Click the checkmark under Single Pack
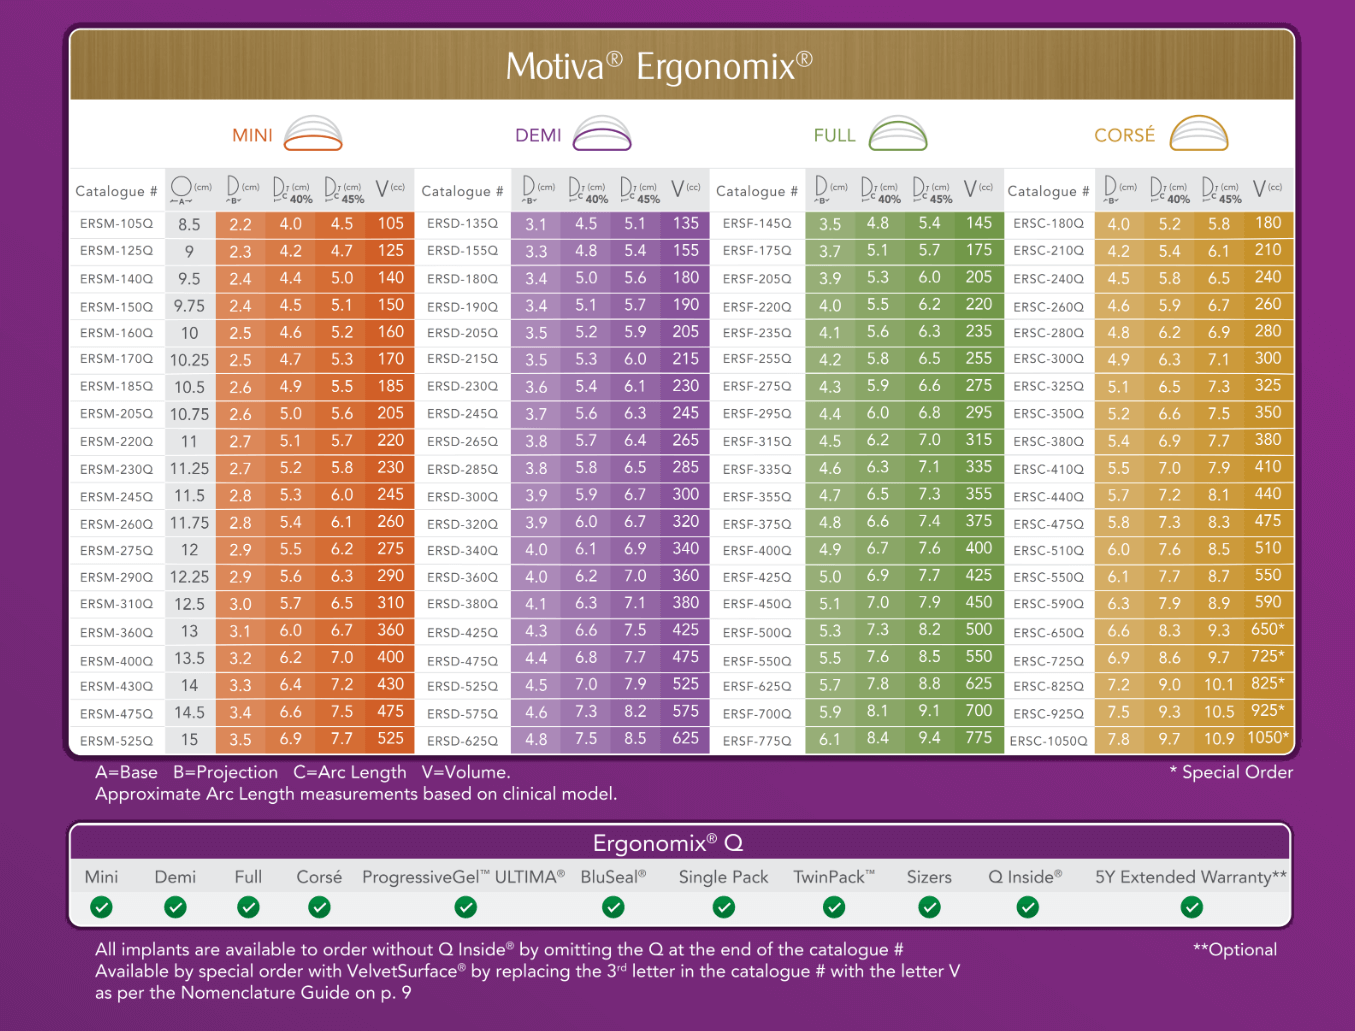 (x=724, y=907)
